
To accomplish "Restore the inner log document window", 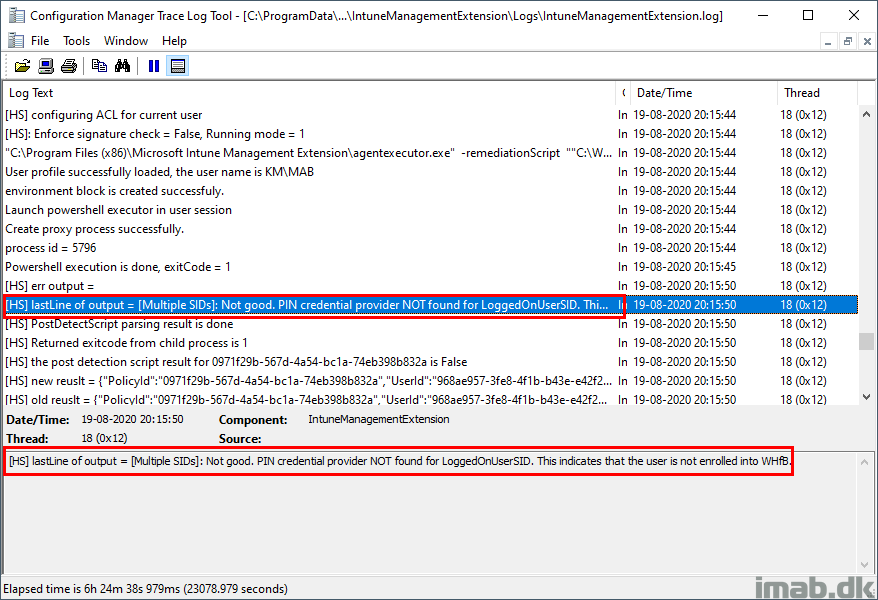I will [x=848, y=41].
